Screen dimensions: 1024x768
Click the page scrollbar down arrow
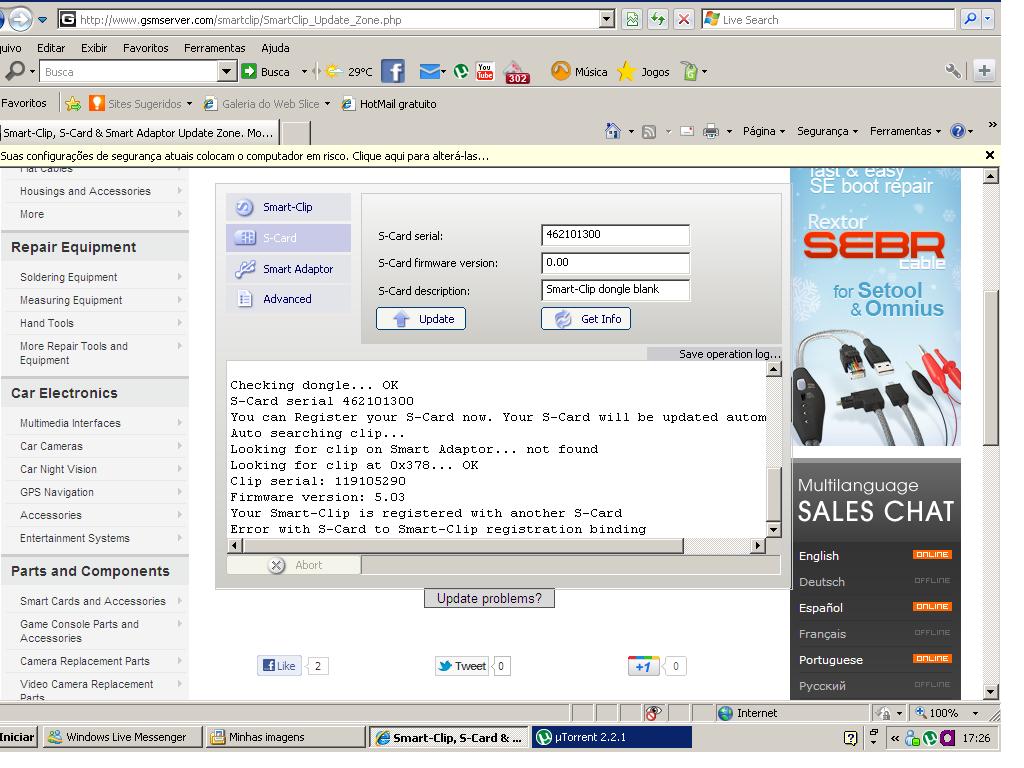(991, 692)
